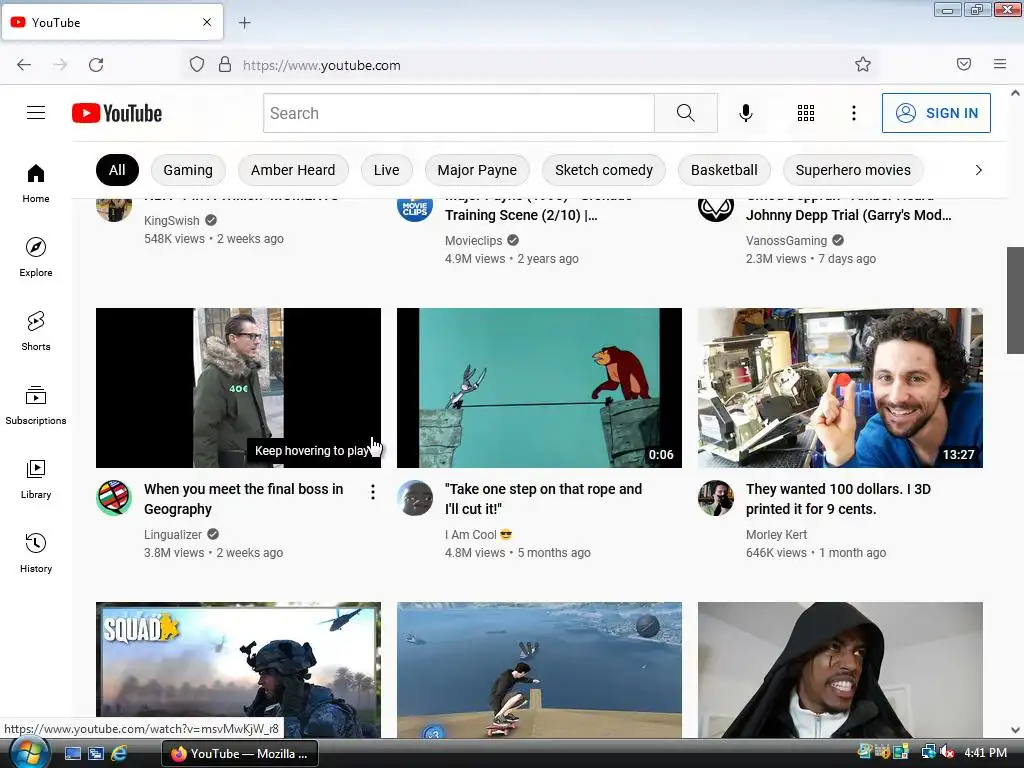The width and height of the screenshot is (1024, 768).
Task: Bookmark page with star icon
Action: 863,64
